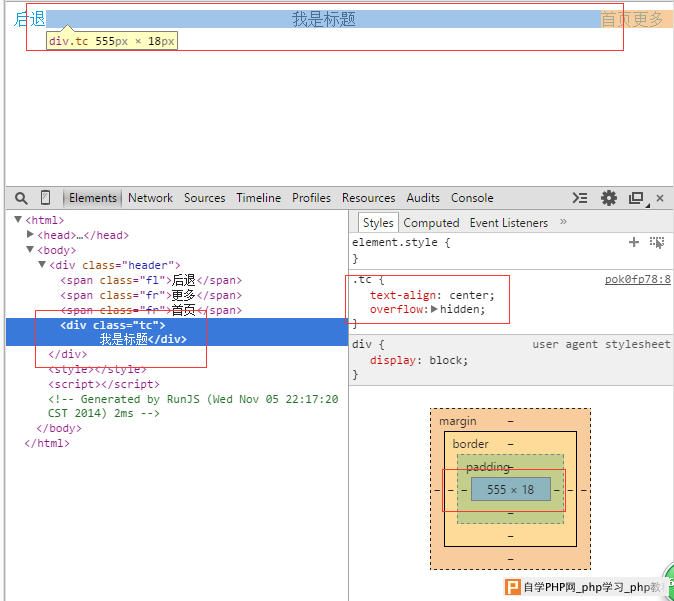Click the .tc selector text
Image resolution: width=674 pixels, height=601 pixels.
pos(362,279)
